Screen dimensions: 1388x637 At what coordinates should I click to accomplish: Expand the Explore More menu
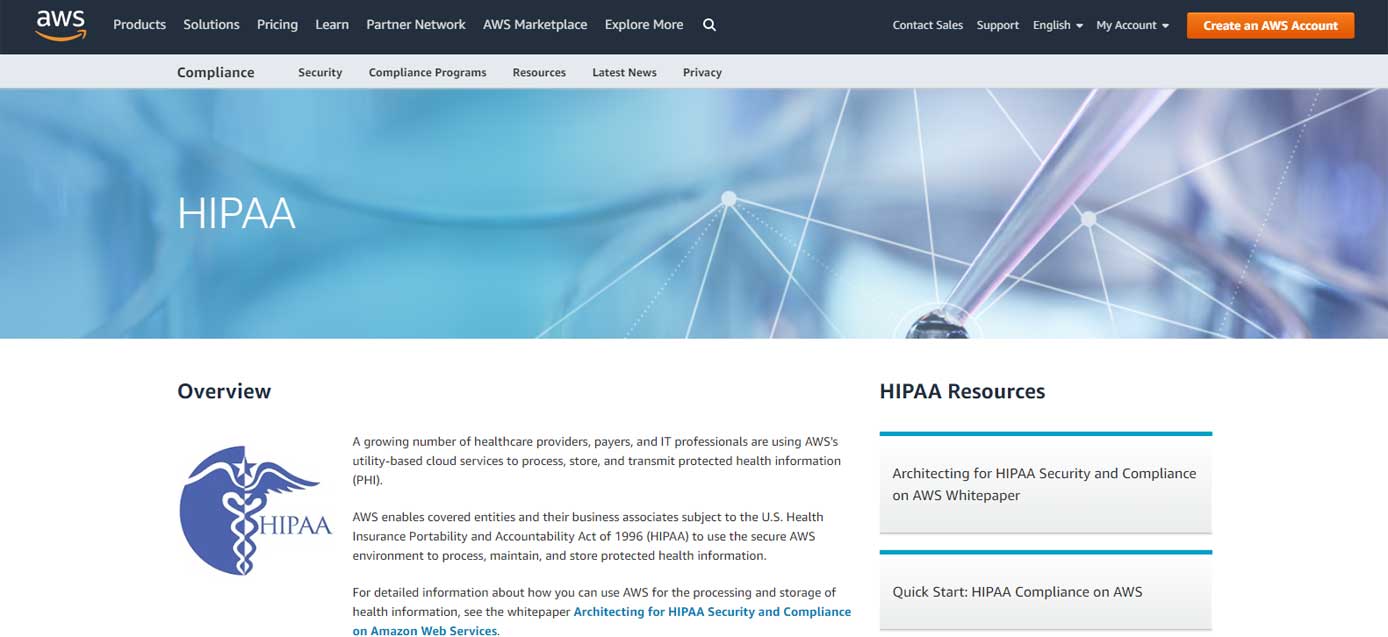(x=643, y=25)
